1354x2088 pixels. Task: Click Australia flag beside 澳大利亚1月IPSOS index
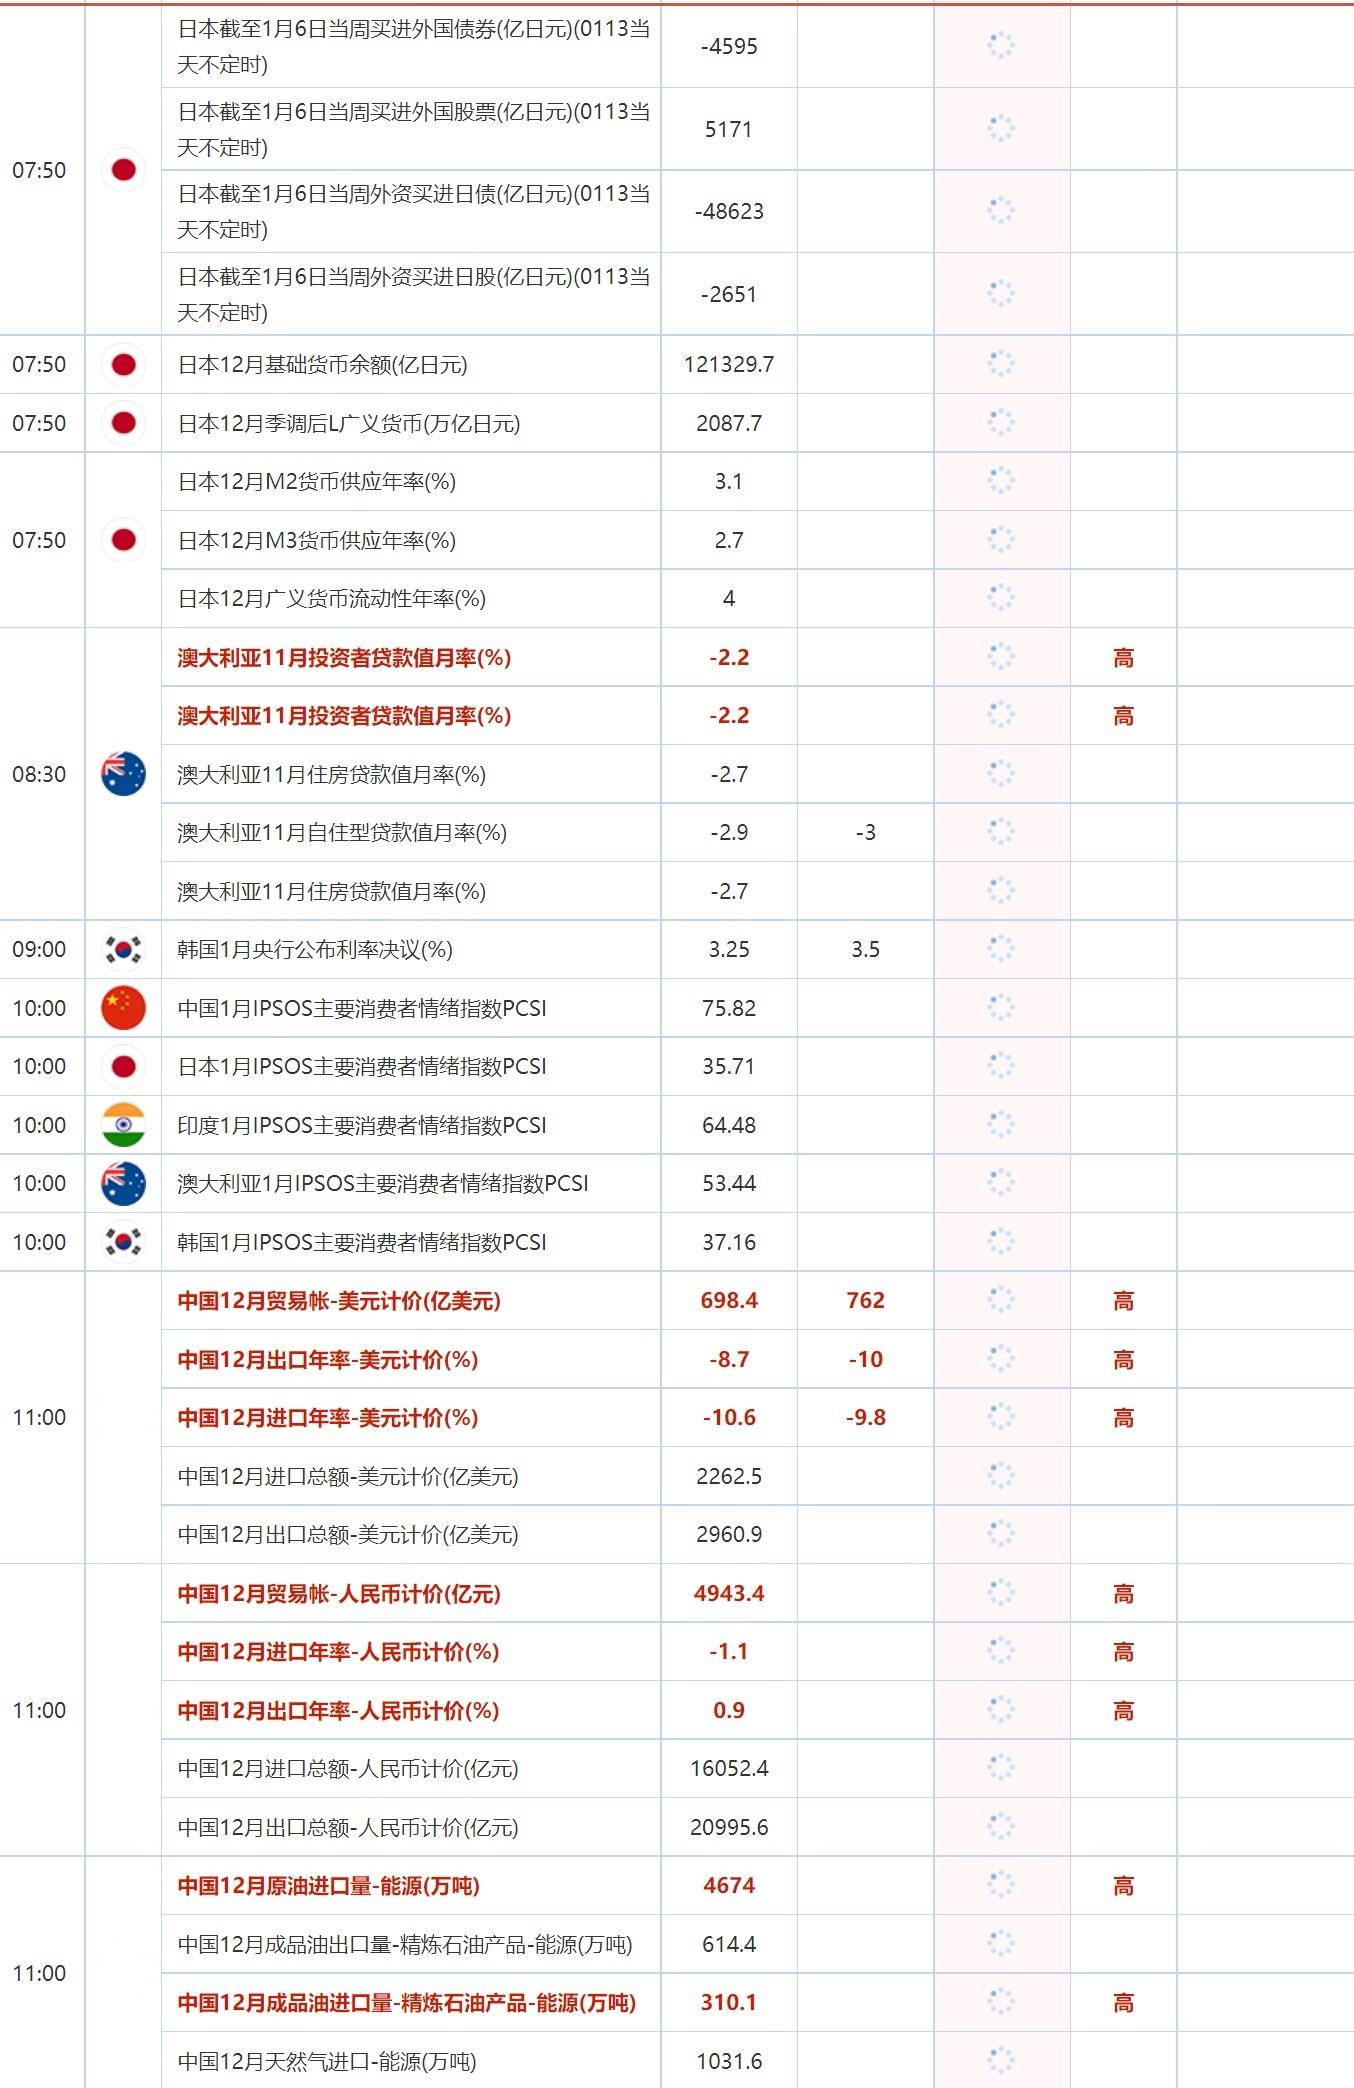(123, 1183)
